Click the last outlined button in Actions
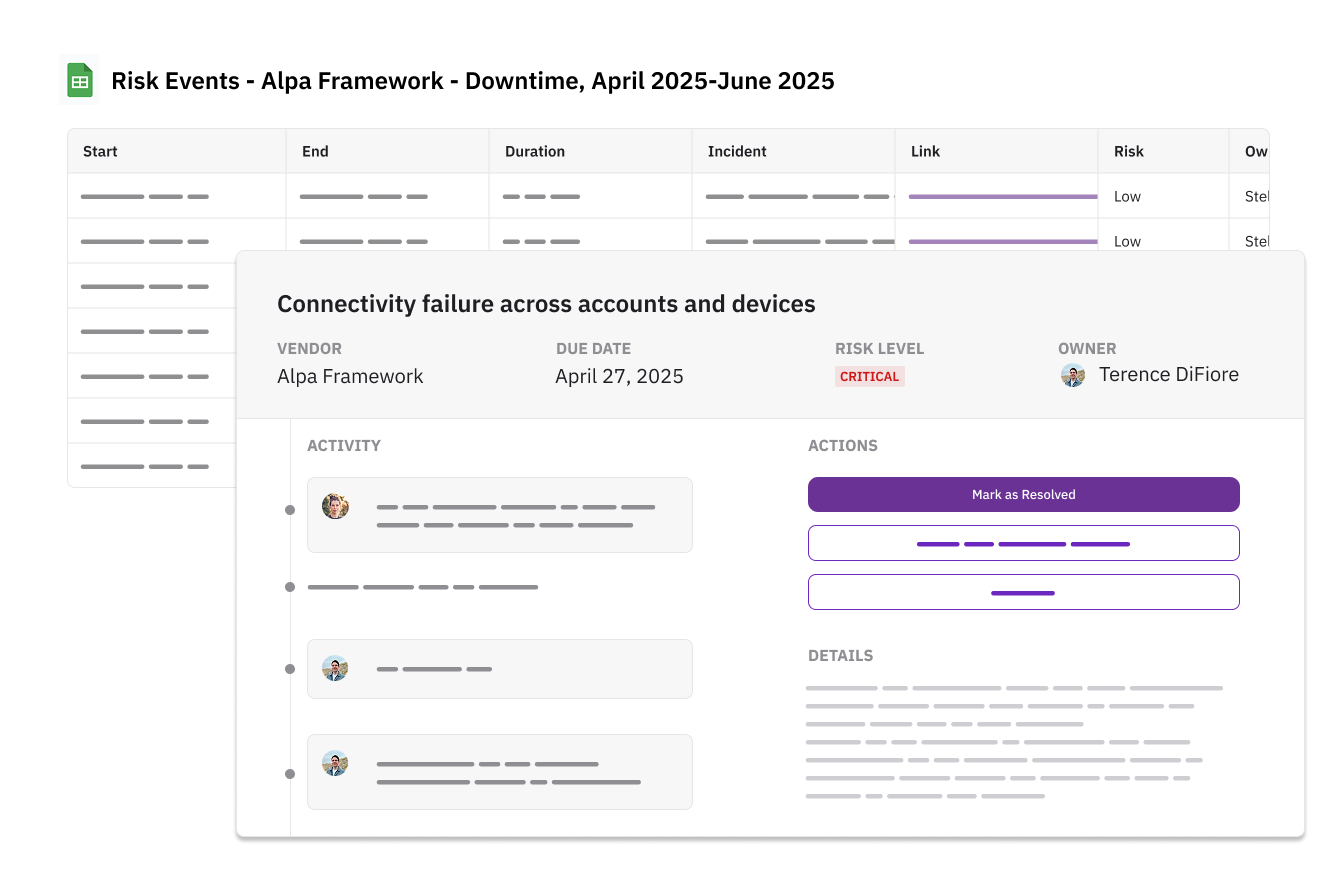The width and height of the screenshot is (1337, 869). pyautogui.click(x=1023, y=592)
